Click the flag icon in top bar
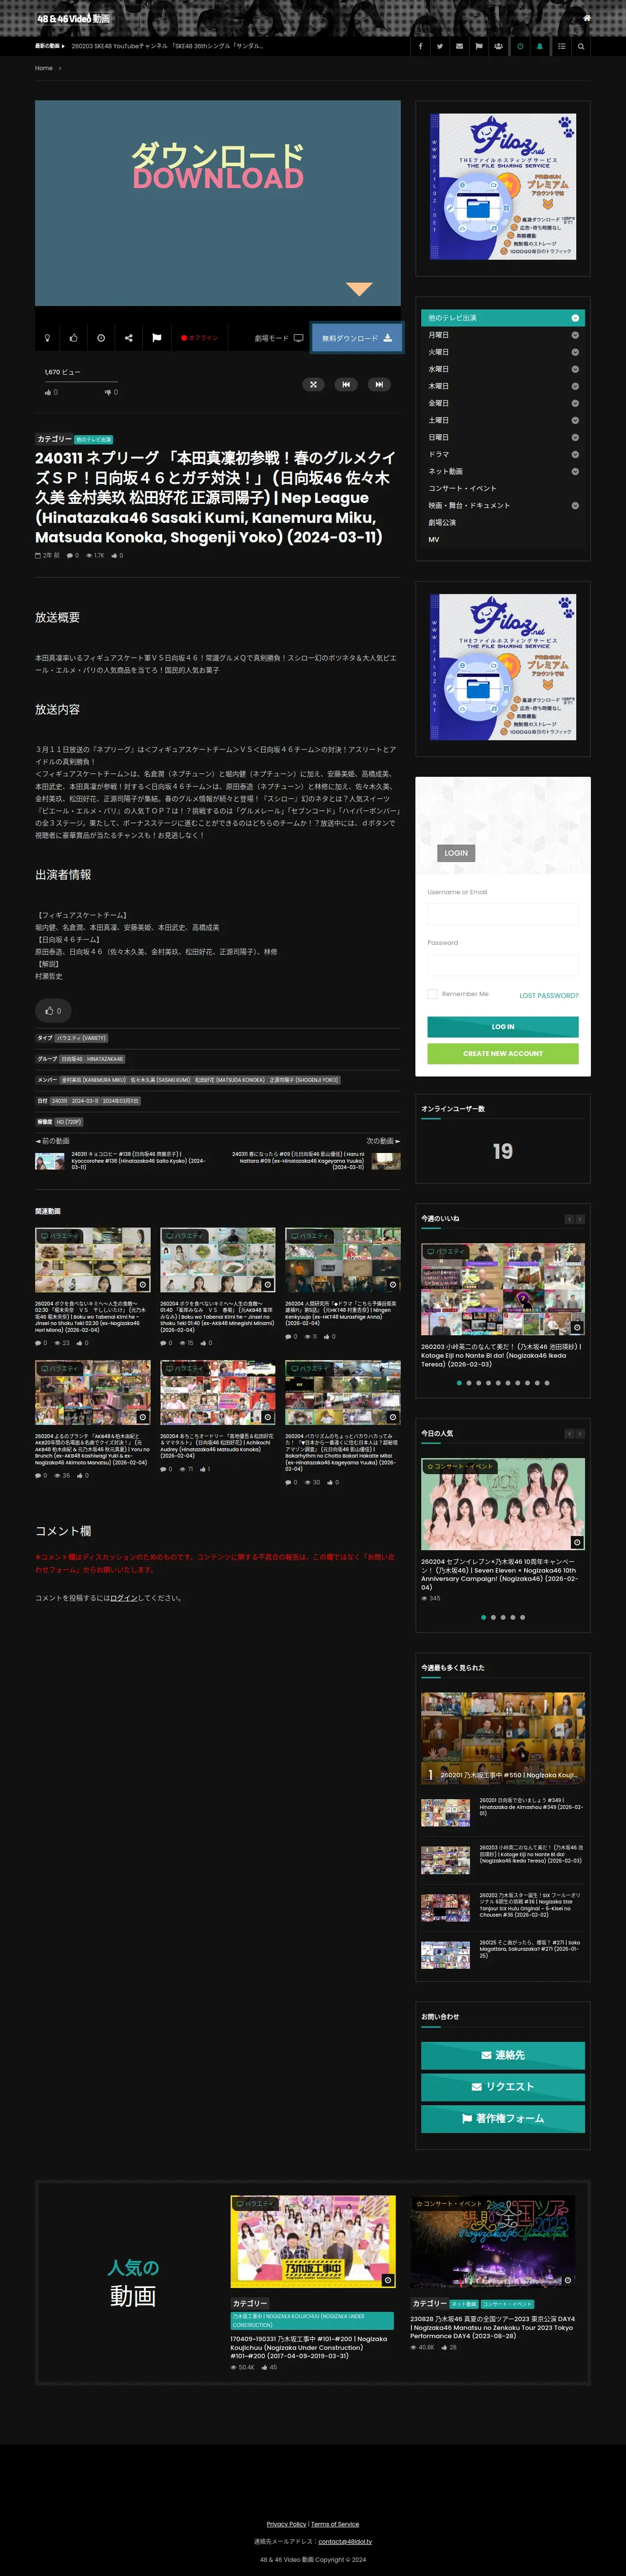Screen dimensions: 626x2576 click(x=479, y=46)
